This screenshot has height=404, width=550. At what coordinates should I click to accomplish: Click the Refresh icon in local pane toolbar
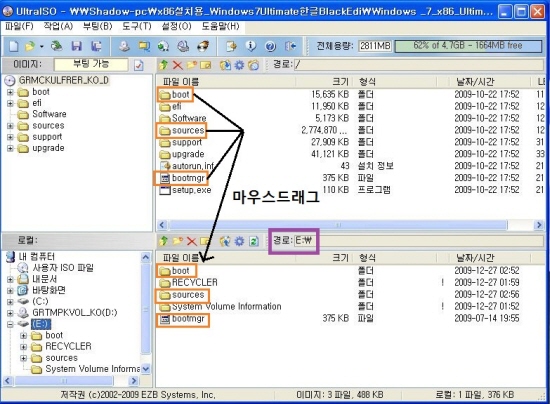pos(254,241)
